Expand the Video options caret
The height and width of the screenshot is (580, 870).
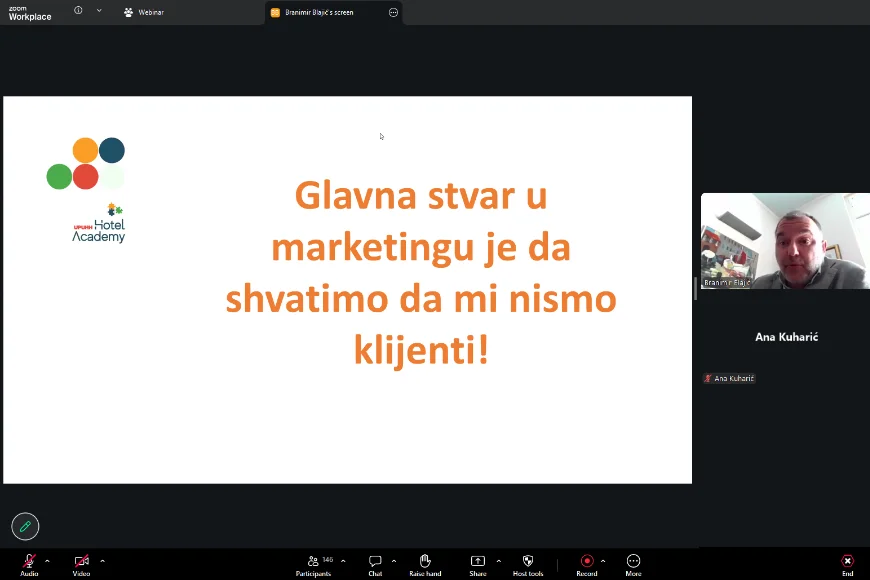(102, 561)
